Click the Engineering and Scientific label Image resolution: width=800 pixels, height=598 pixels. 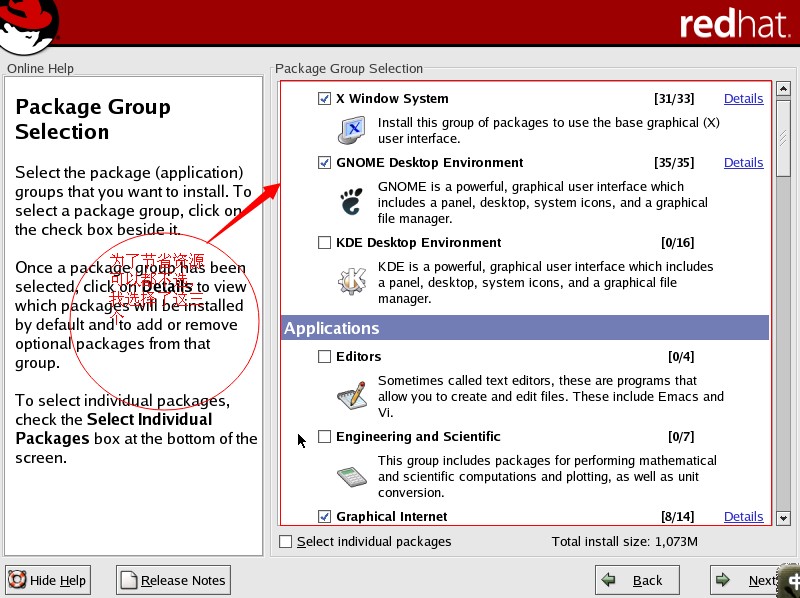coord(418,436)
